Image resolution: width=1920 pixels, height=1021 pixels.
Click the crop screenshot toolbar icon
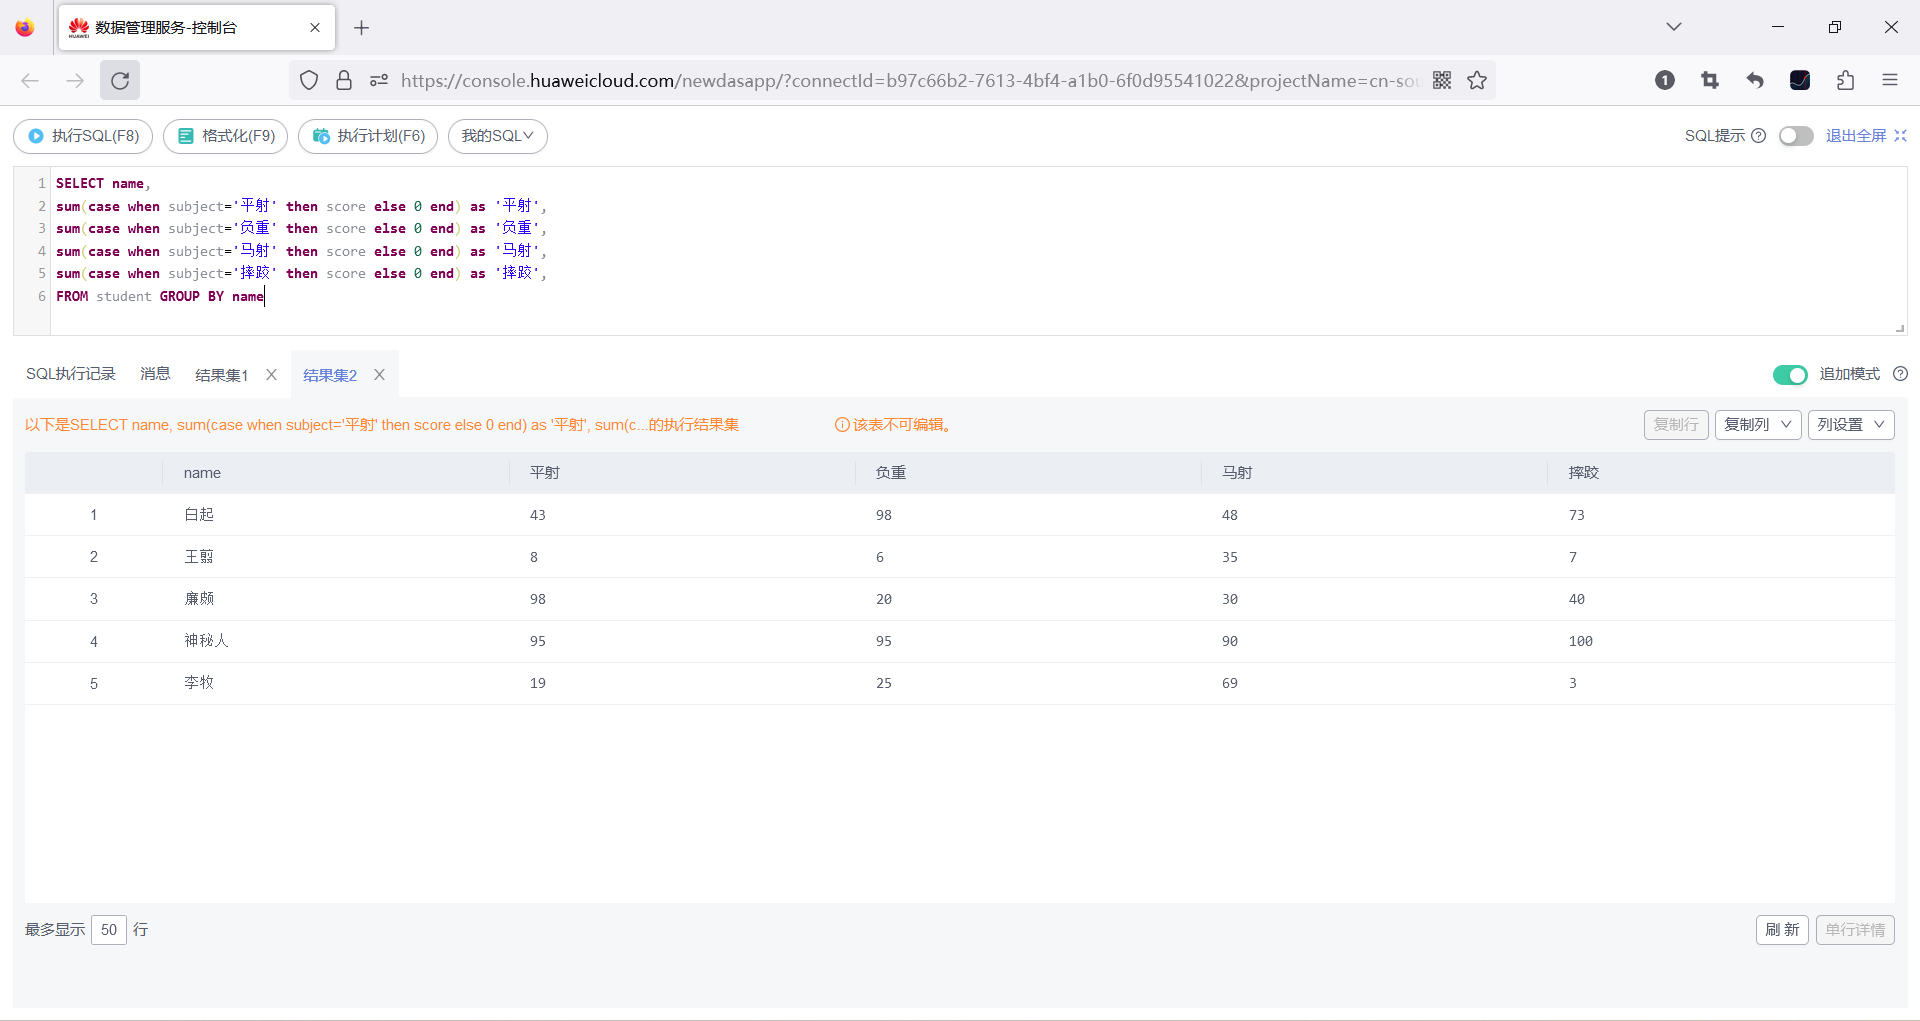(x=1710, y=80)
